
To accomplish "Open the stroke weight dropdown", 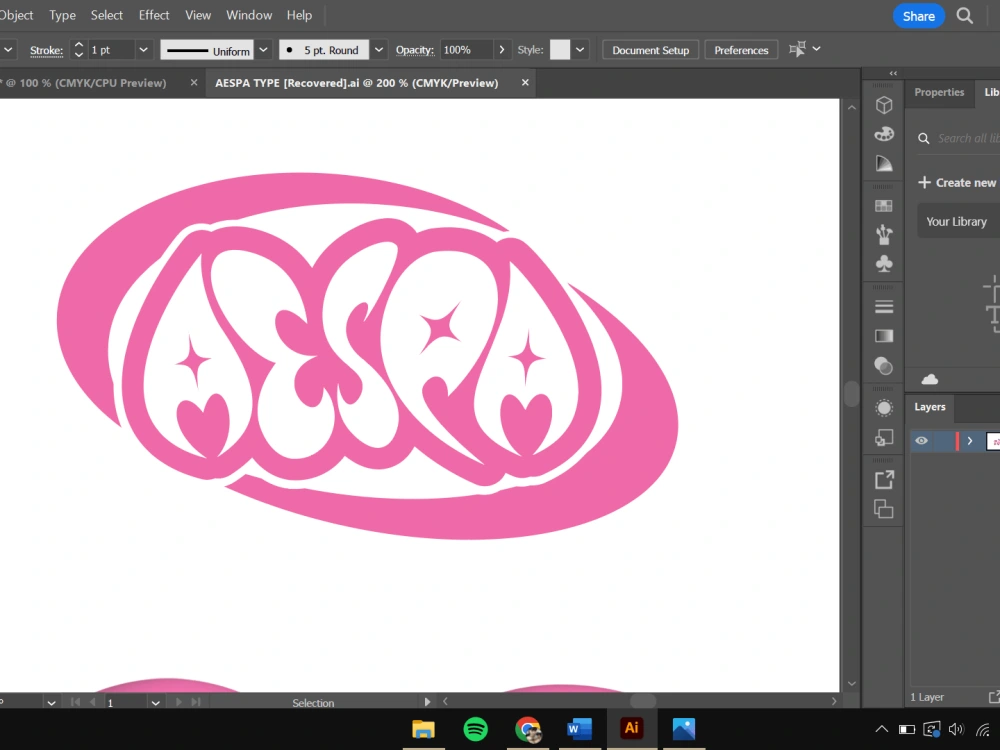I will [143, 49].
